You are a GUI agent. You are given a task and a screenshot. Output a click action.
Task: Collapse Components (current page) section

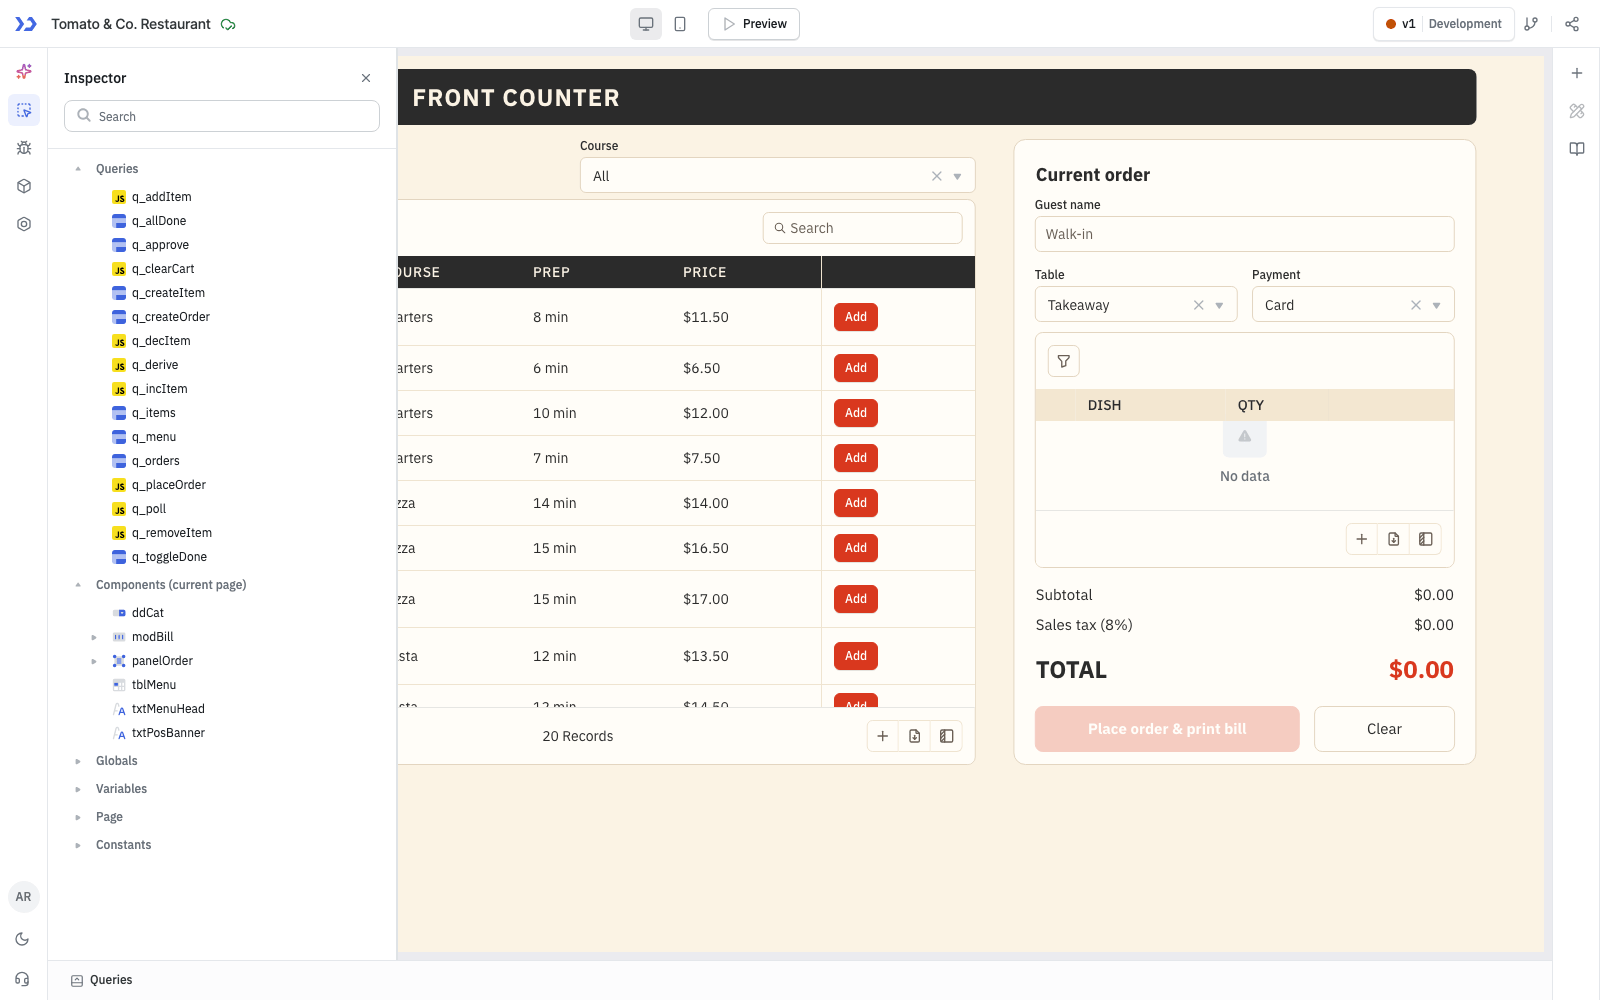coord(78,585)
